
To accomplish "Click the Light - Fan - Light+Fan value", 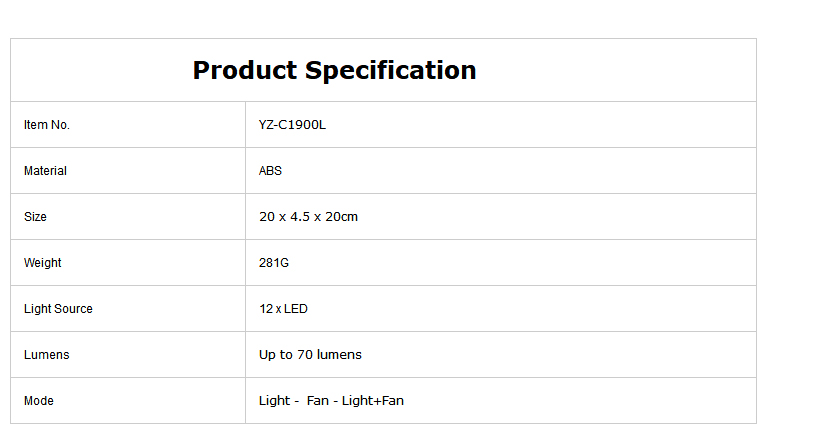I will click(x=331, y=401).
